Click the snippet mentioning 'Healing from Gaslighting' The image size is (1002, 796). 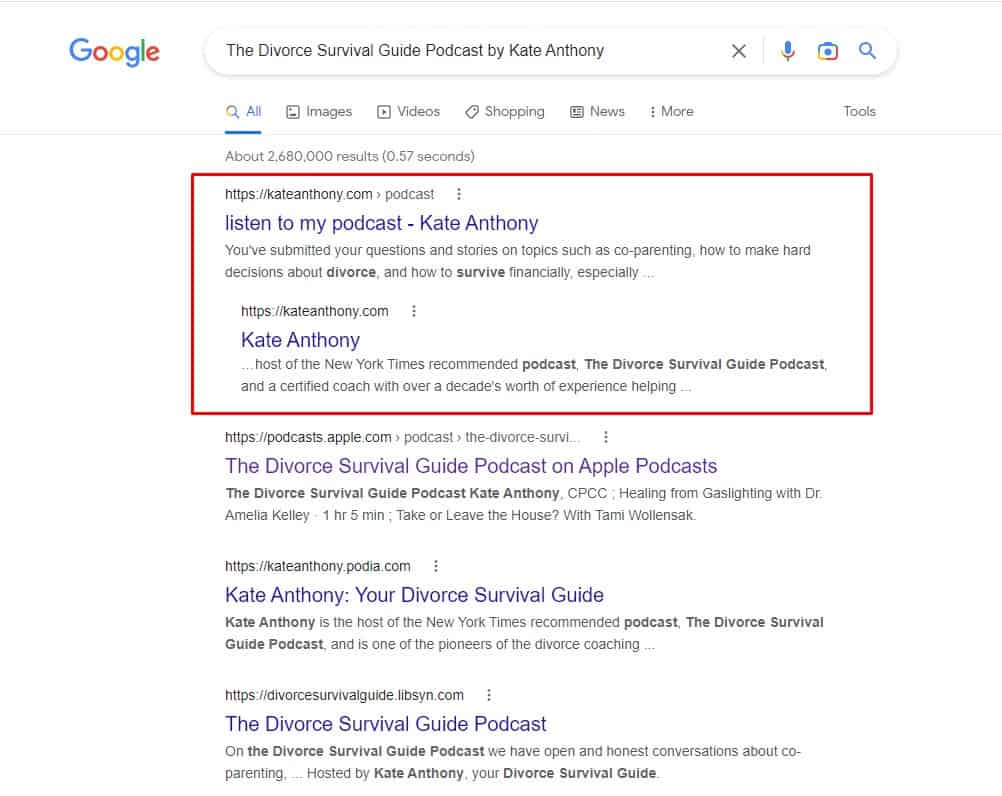coord(524,504)
